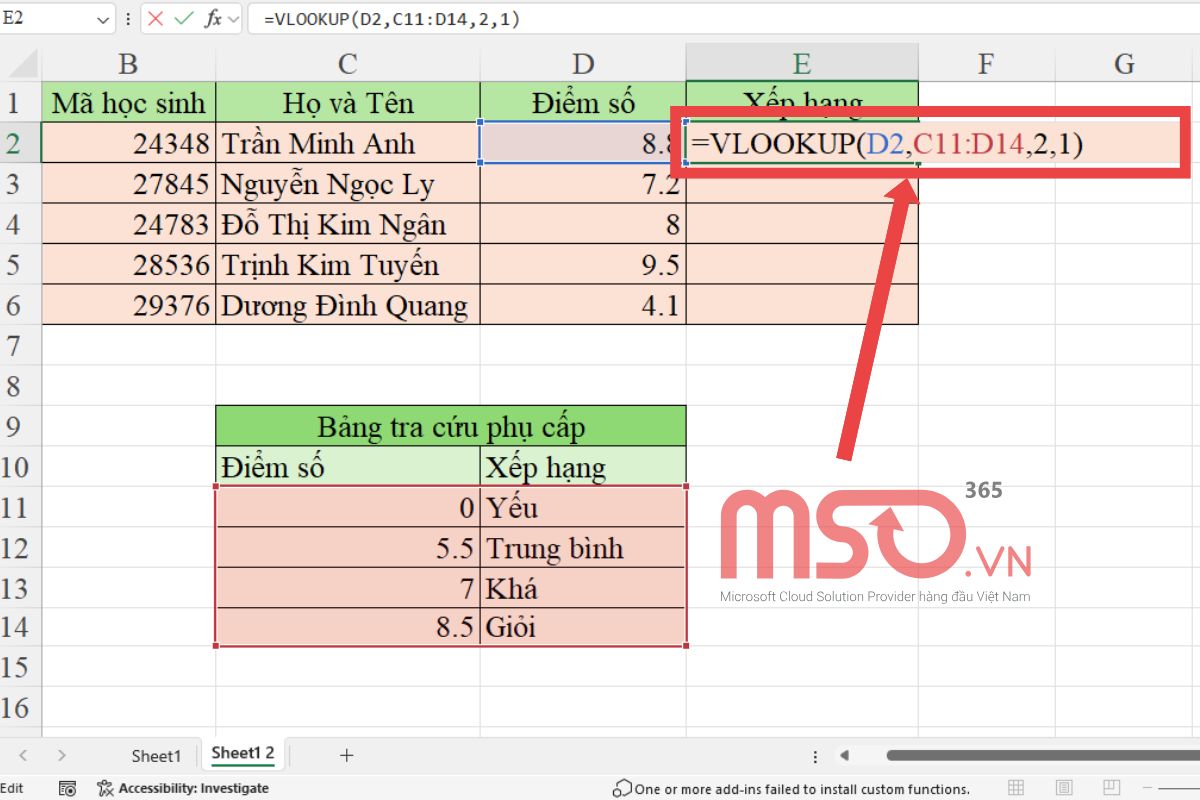Click cell containing 28536
Screen dimensions: 1200x800
pos(128,265)
